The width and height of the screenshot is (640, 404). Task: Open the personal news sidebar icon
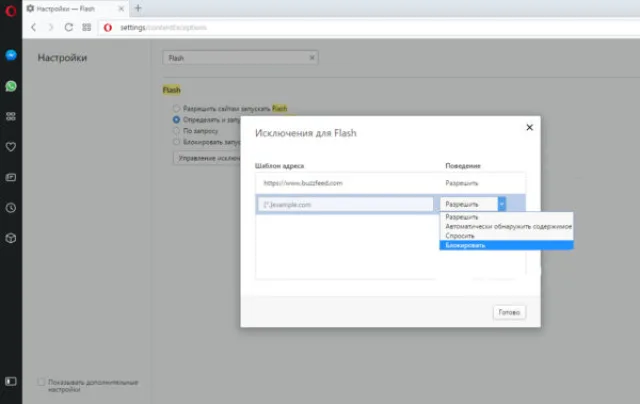tap(11, 178)
